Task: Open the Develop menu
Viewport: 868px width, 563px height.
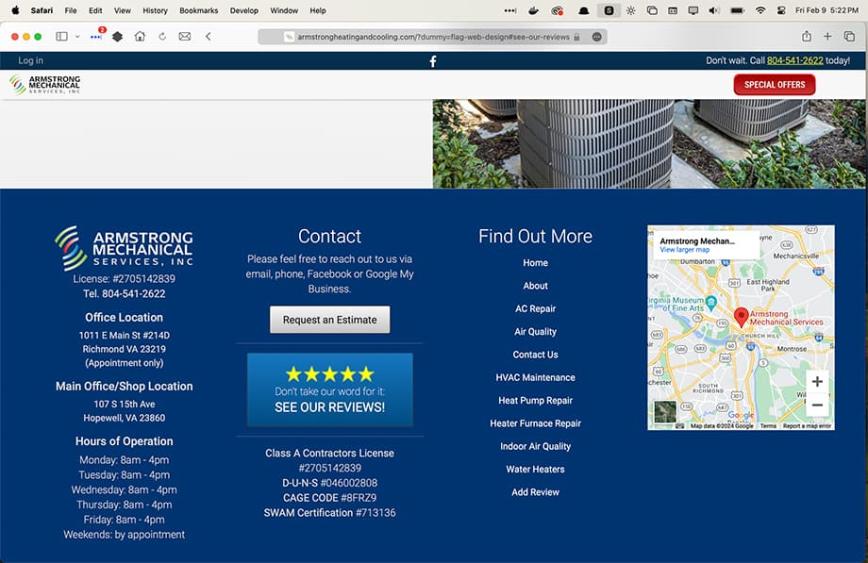Action: tap(244, 11)
